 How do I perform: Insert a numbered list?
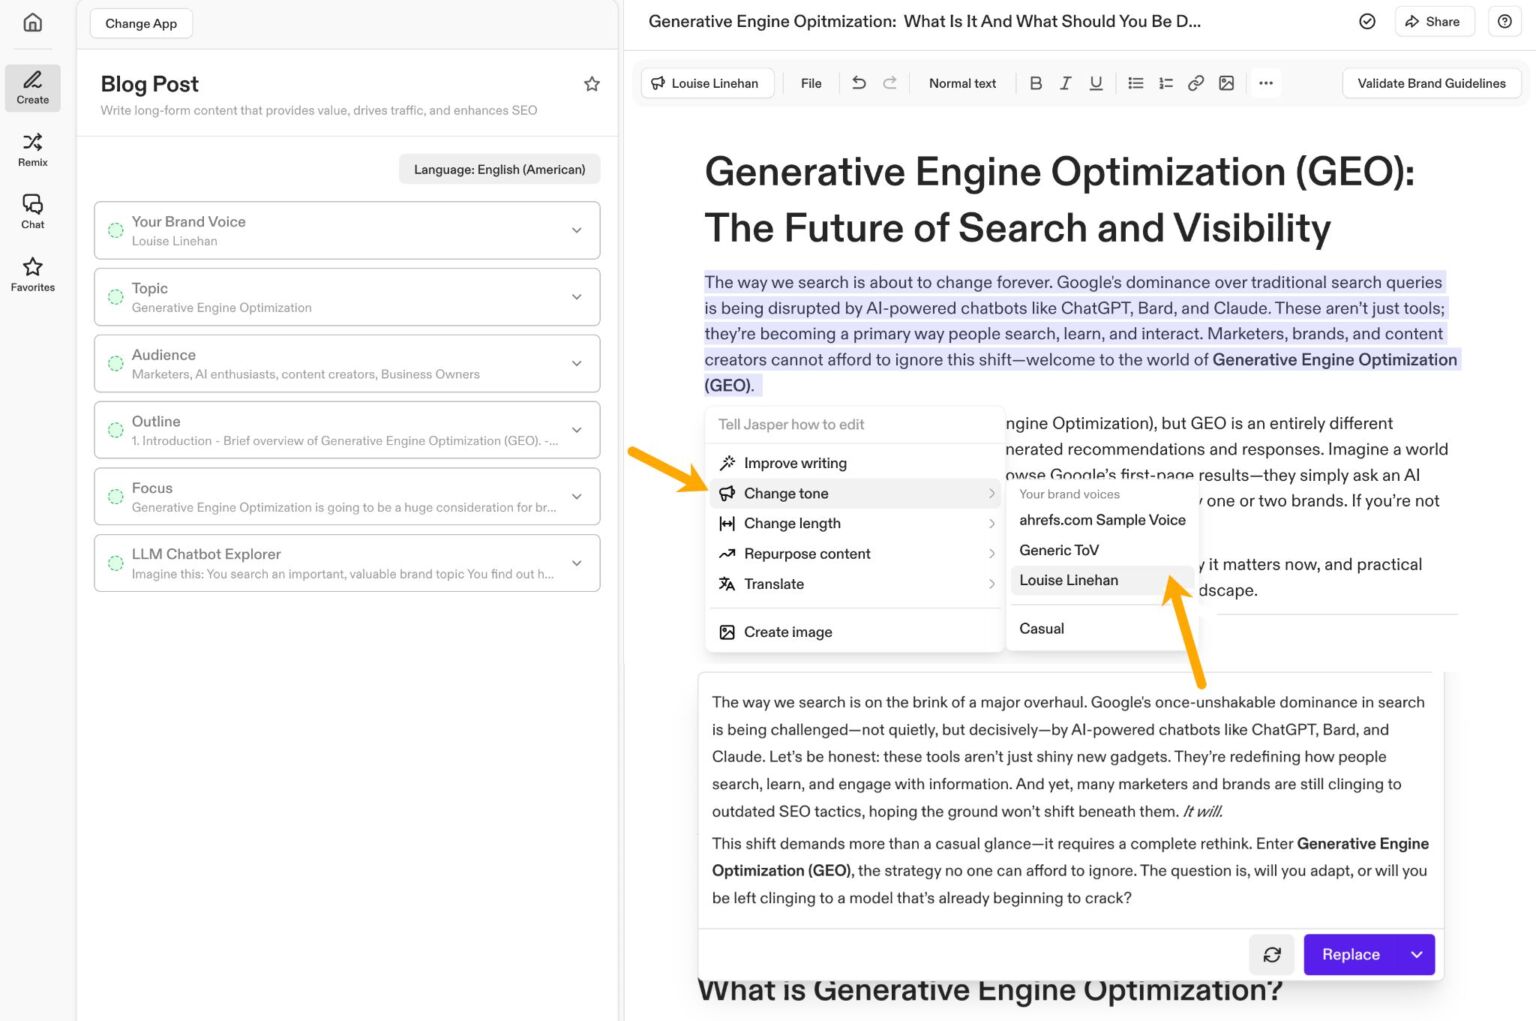coord(1166,83)
